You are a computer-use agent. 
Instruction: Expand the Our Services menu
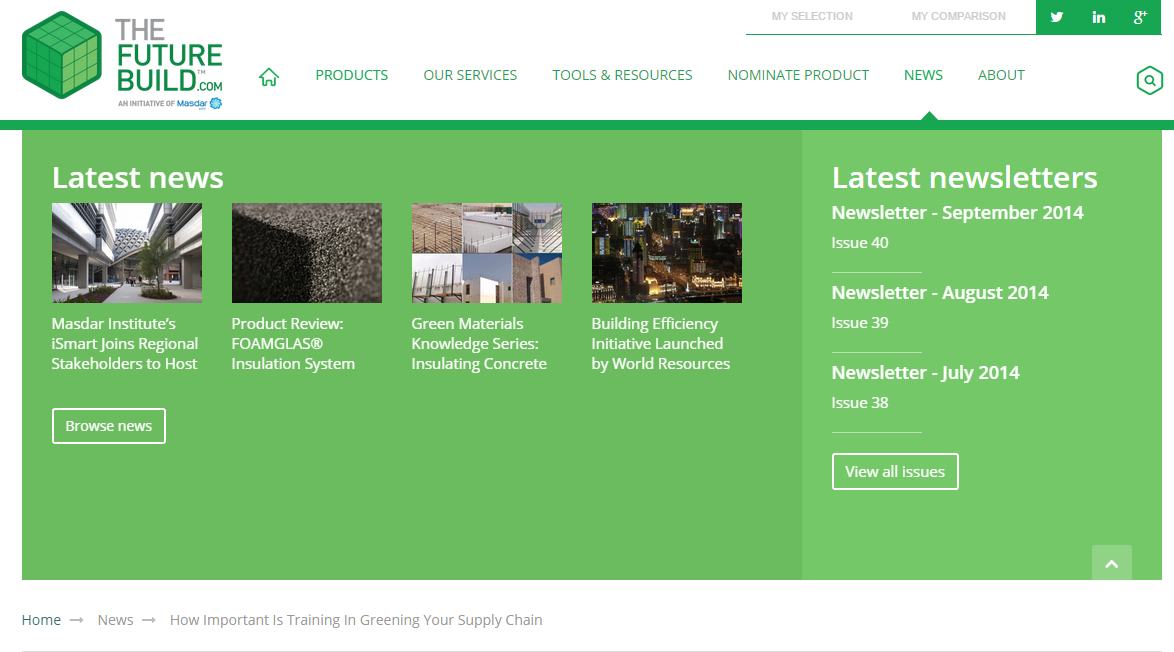pyautogui.click(x=470, y=75)
